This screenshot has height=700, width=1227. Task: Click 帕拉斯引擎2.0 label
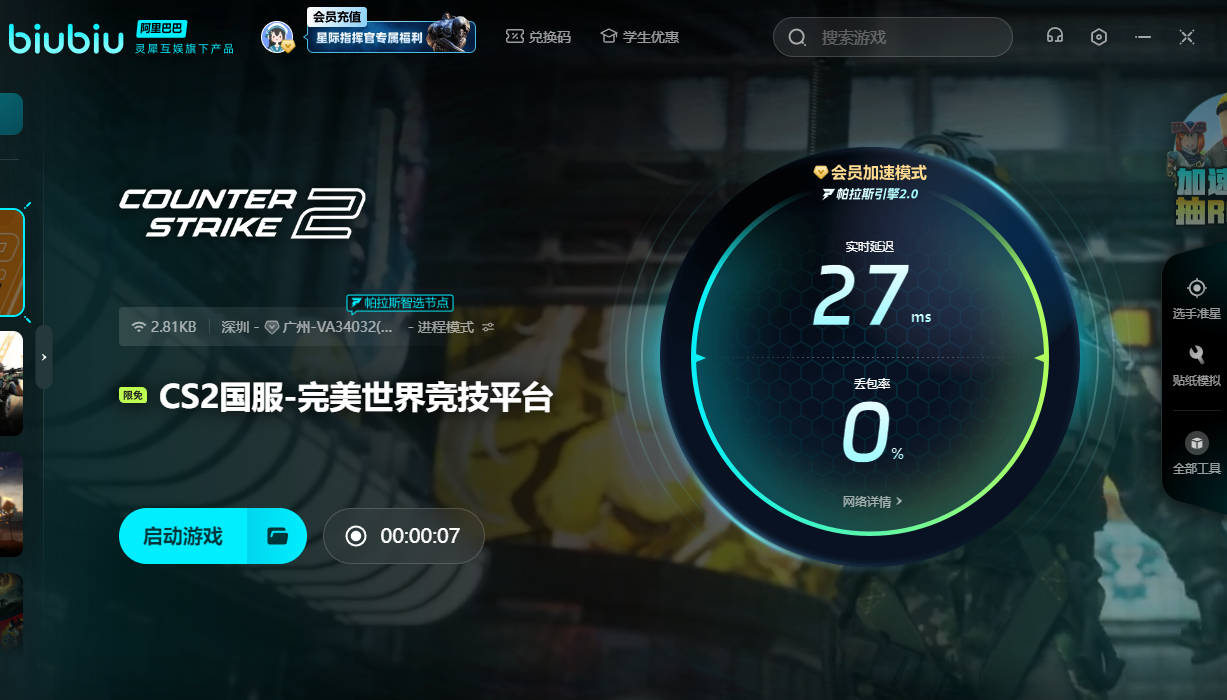tap(870, 193)
